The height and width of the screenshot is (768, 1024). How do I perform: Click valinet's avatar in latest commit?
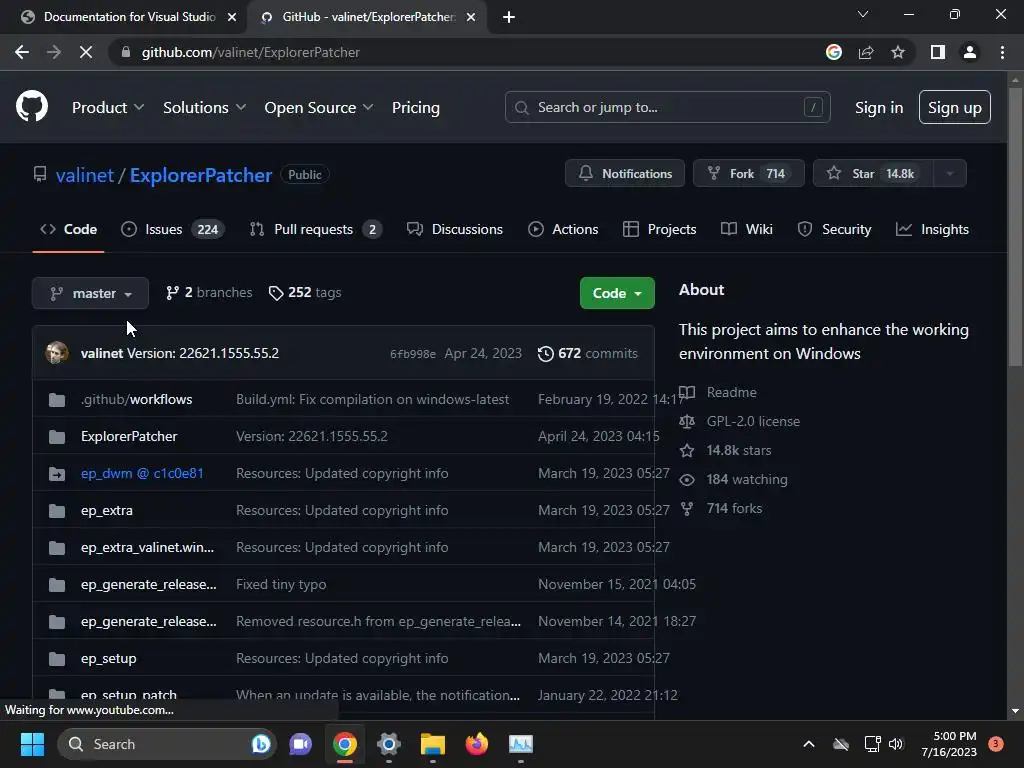pyautogui.click(x=57, y=353)
